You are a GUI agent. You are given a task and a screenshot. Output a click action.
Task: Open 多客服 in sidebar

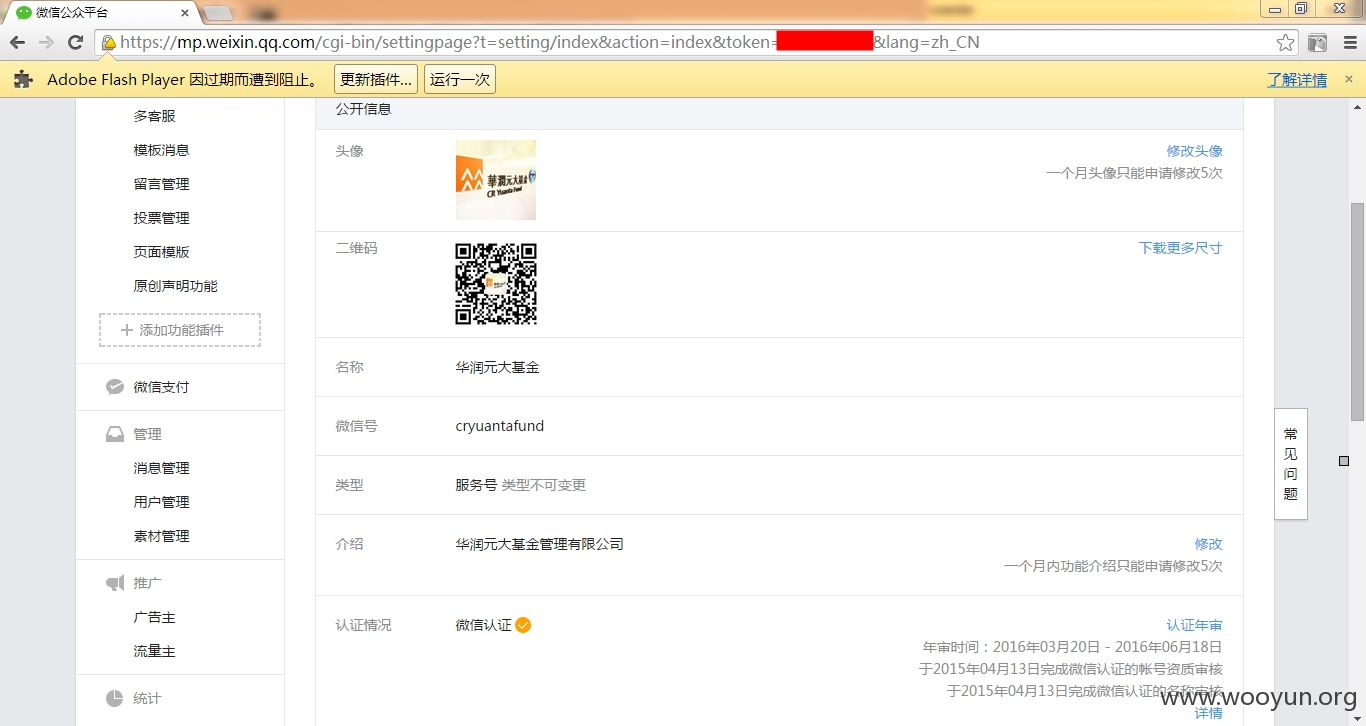tap(155, 116)
